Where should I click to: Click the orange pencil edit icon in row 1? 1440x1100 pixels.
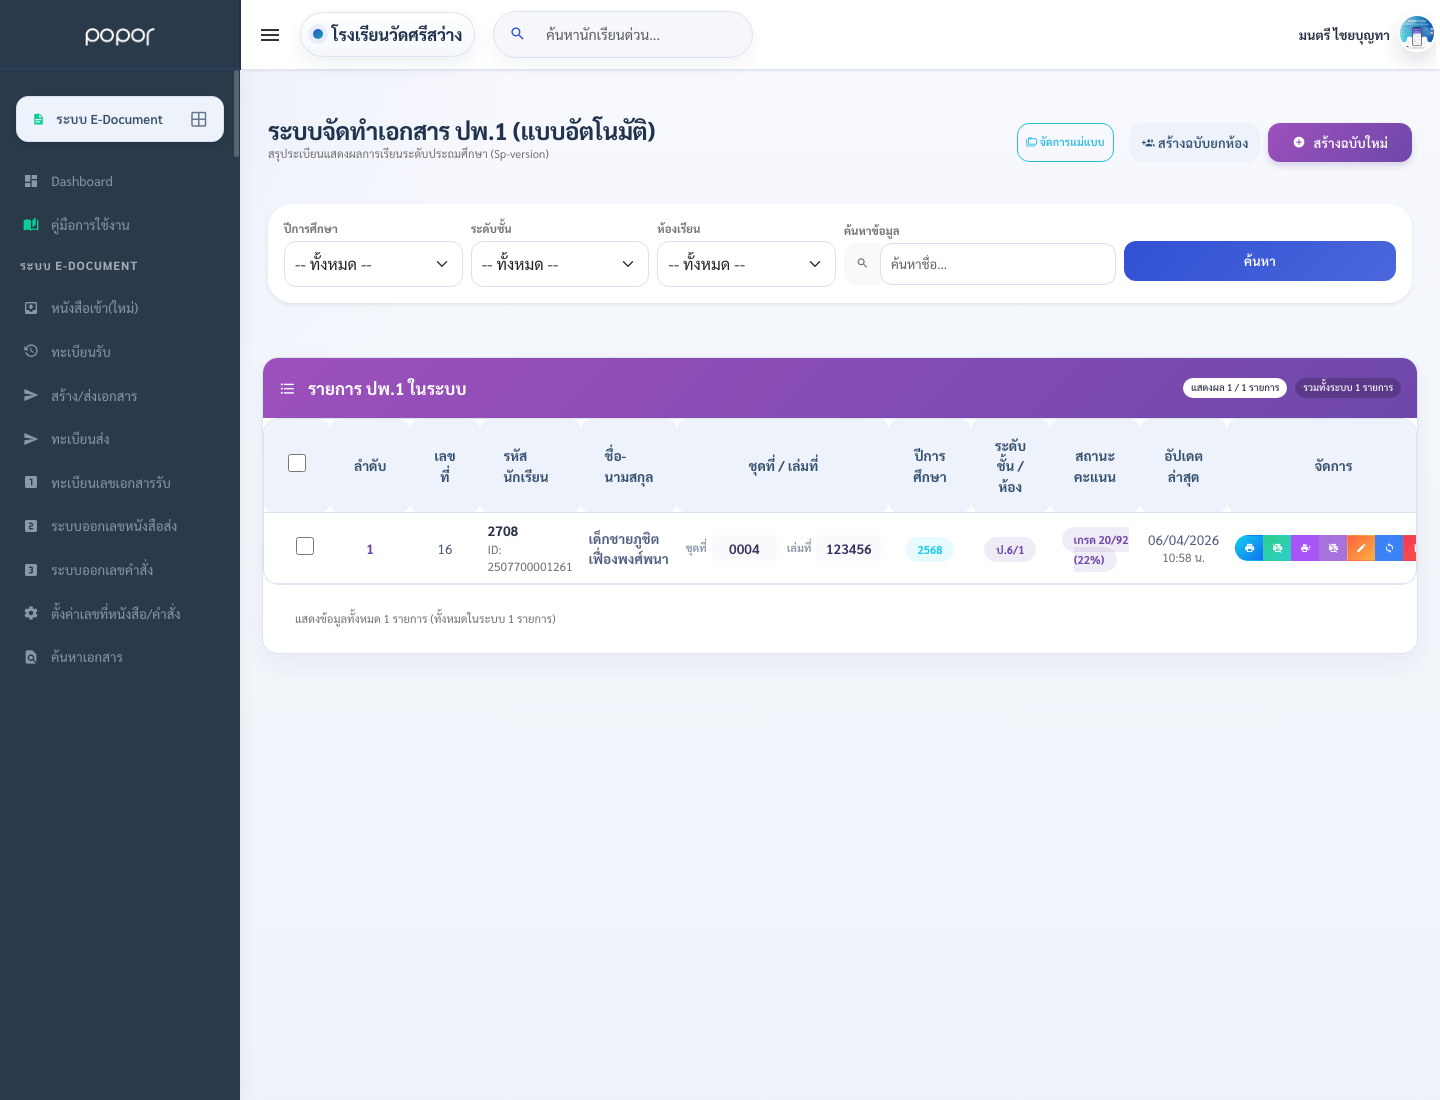(1361, 548)
